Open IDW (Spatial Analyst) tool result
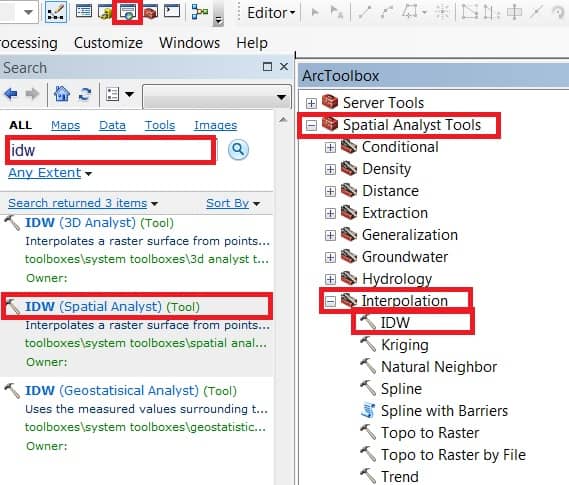Screen dimensions: 569x485 tap(112, 307)
